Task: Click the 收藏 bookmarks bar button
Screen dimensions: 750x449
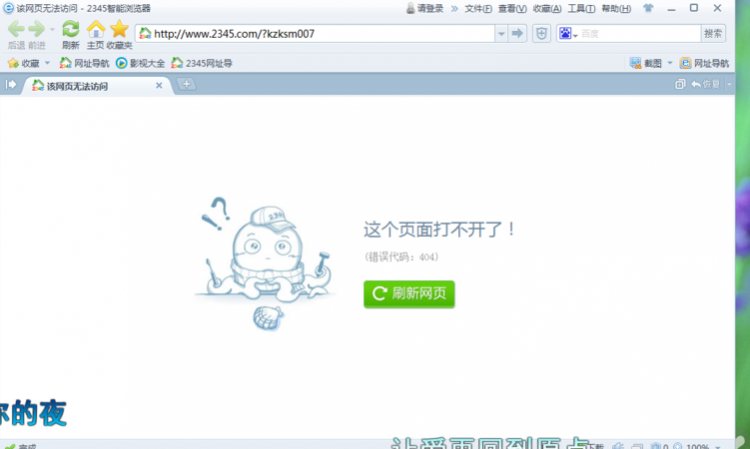Action: [x=24, y=63]
